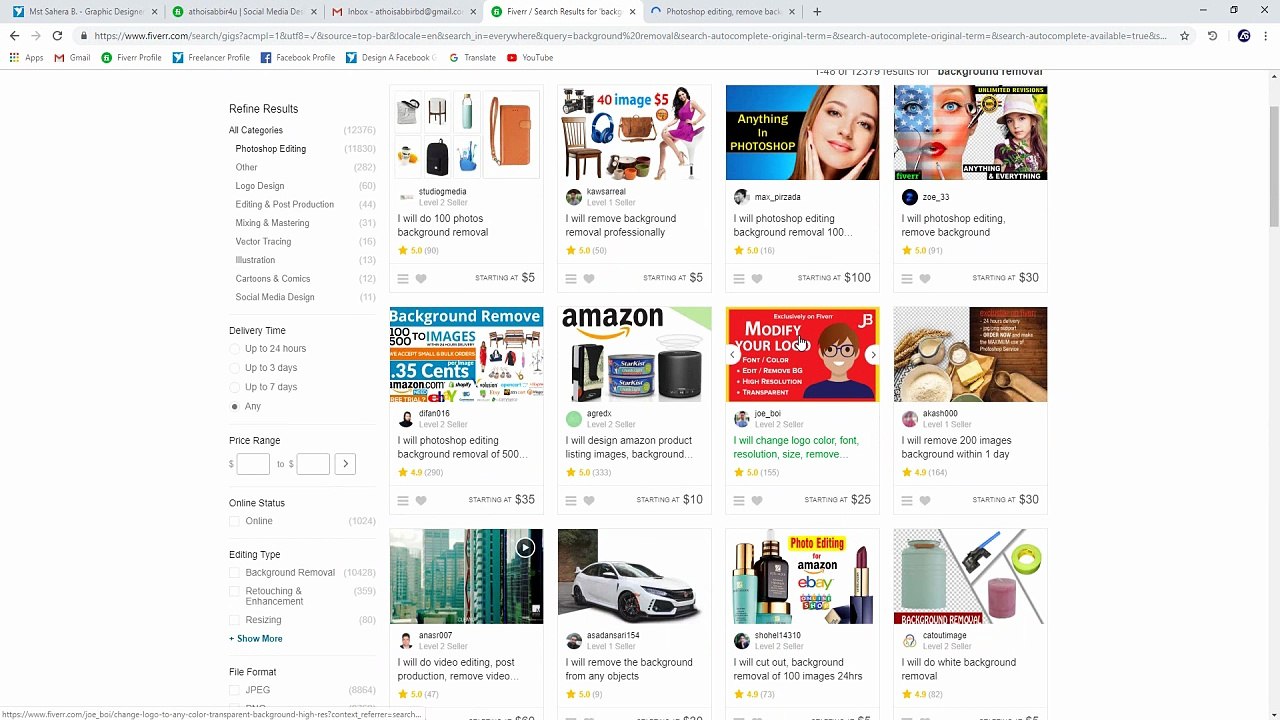The height and width of the screenshot is (720, 1280).
Task: Favorite the max_pirzada gig with heart icon
Action: 757,279
